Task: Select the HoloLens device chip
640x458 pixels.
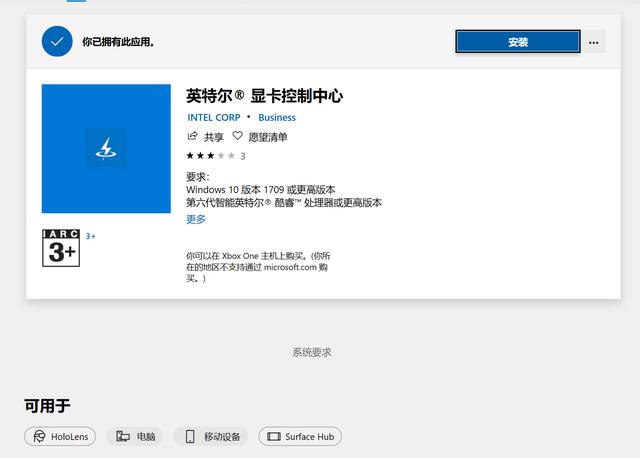Action: [x=60, y=436]
